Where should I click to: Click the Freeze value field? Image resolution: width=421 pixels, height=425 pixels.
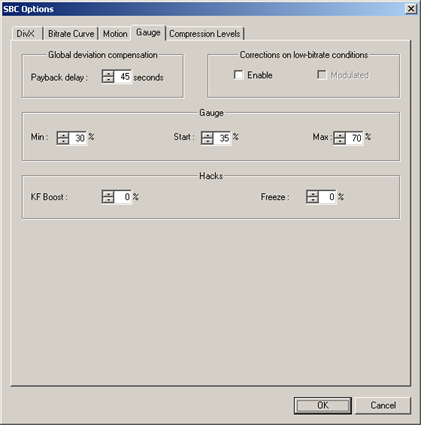tap(327, 197)
